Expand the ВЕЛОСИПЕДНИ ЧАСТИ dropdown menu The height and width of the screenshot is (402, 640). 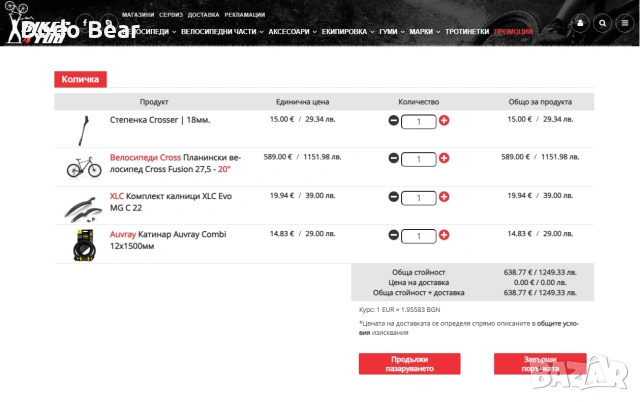click(222, 31)
